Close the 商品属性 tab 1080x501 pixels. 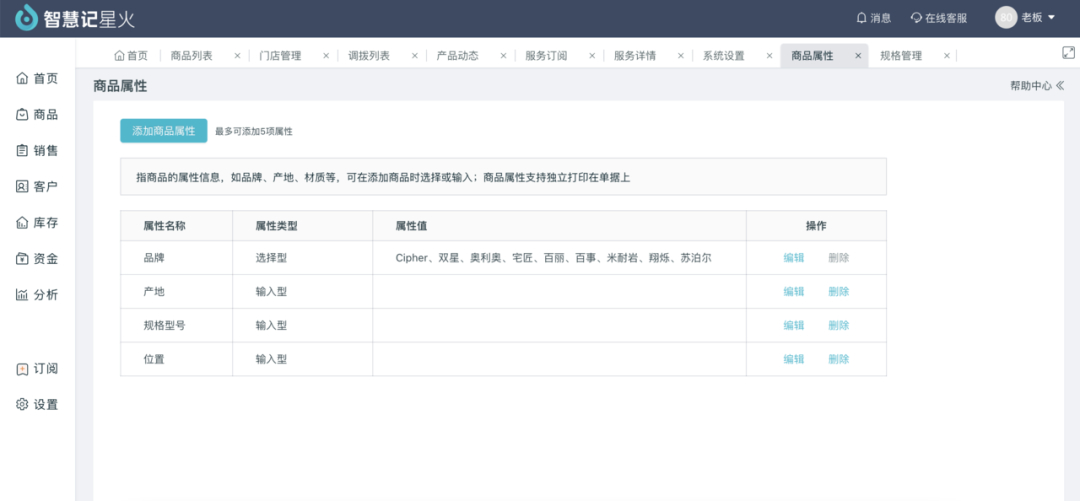point(858,56)
